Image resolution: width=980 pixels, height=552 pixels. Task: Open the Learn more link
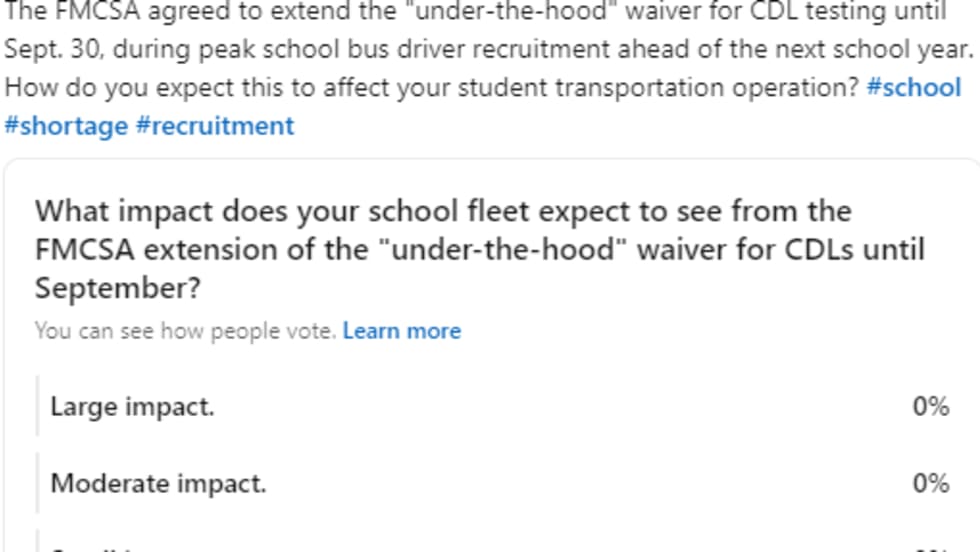(x=402, y=331)
